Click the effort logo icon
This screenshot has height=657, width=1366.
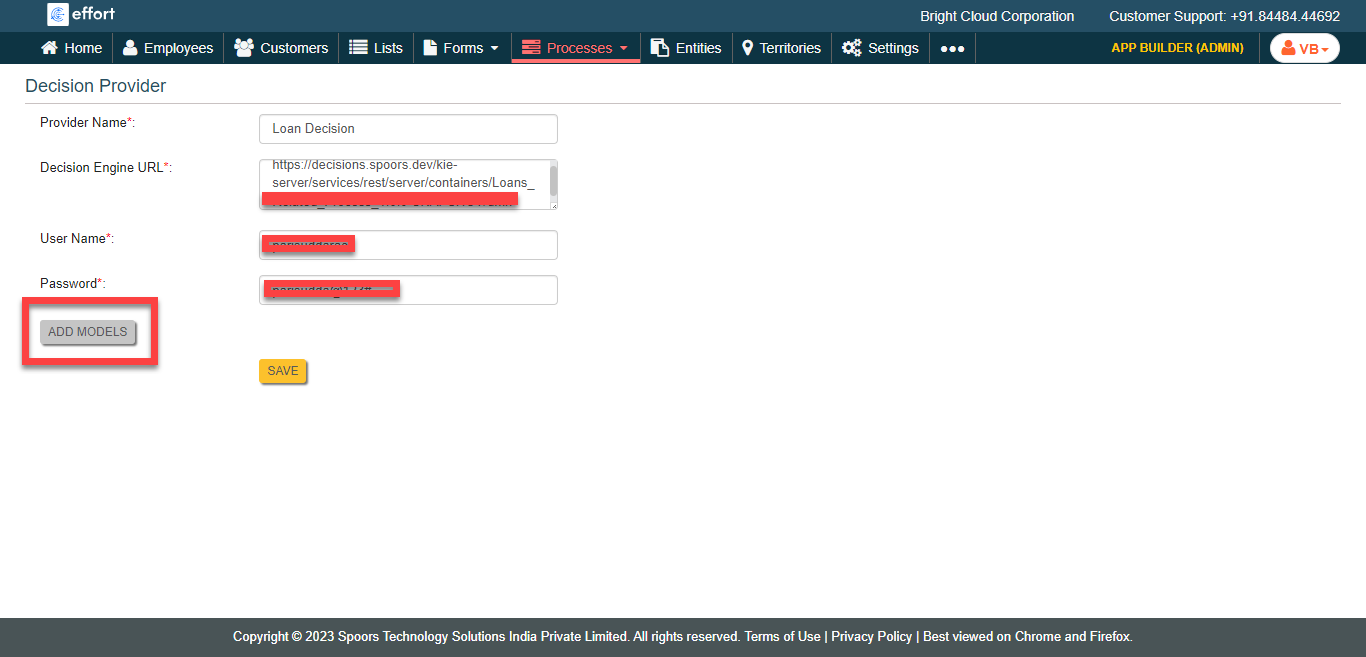[x=58, y=15]
